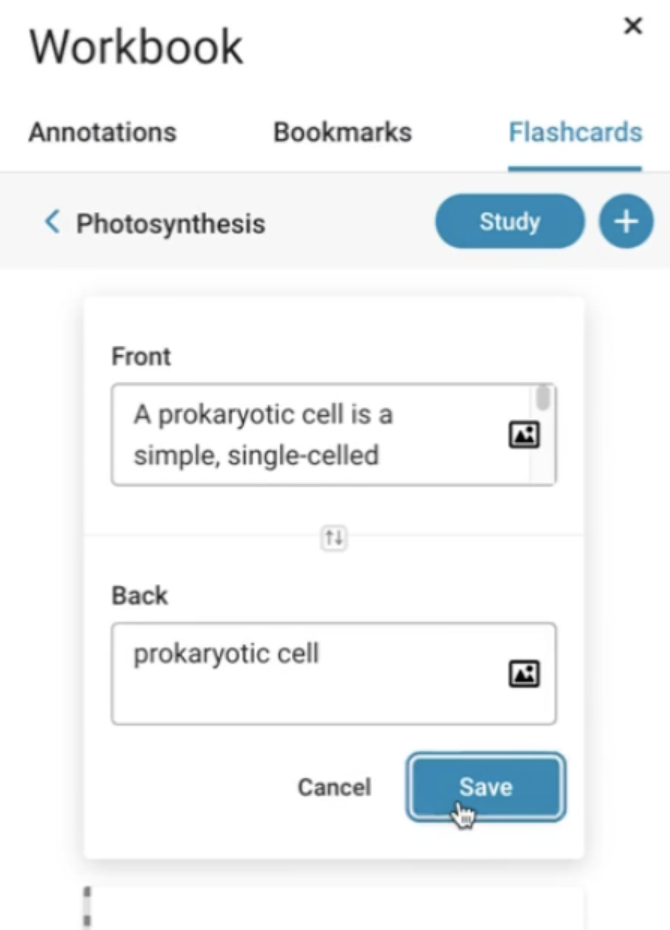The width and height of the screenshot is (670, 930).
Task: Open the Annotations tab
Action: (103, 132)
